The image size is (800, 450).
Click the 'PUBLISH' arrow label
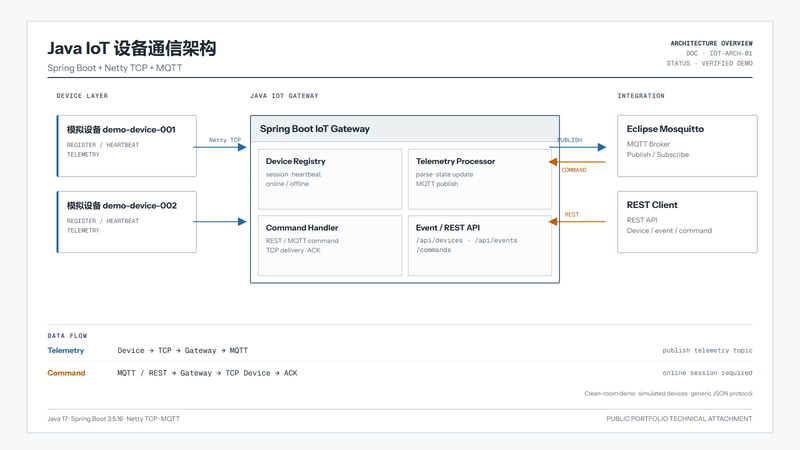tap(569, 140)
